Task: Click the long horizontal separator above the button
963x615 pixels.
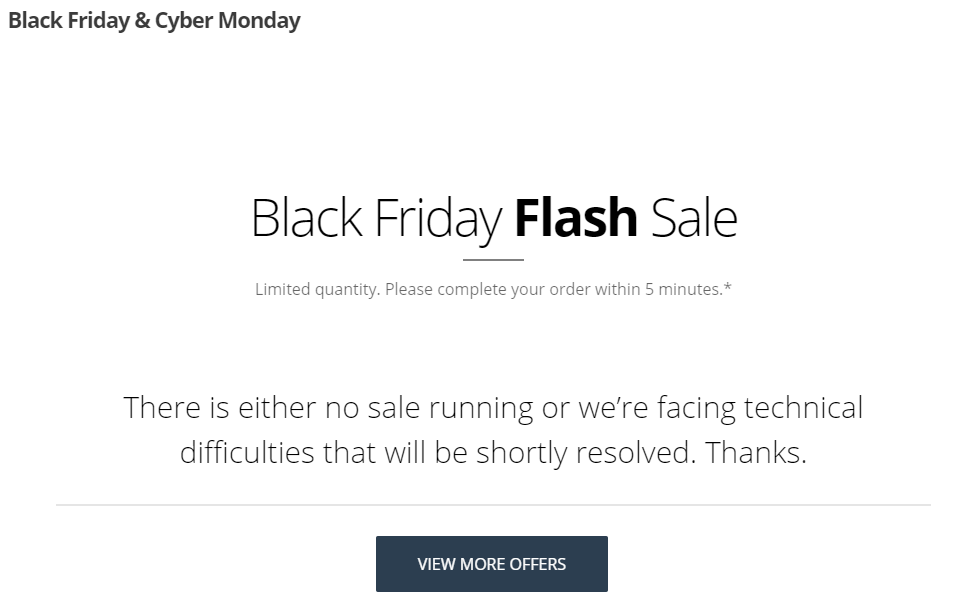Action: click(x=493, y=505)
